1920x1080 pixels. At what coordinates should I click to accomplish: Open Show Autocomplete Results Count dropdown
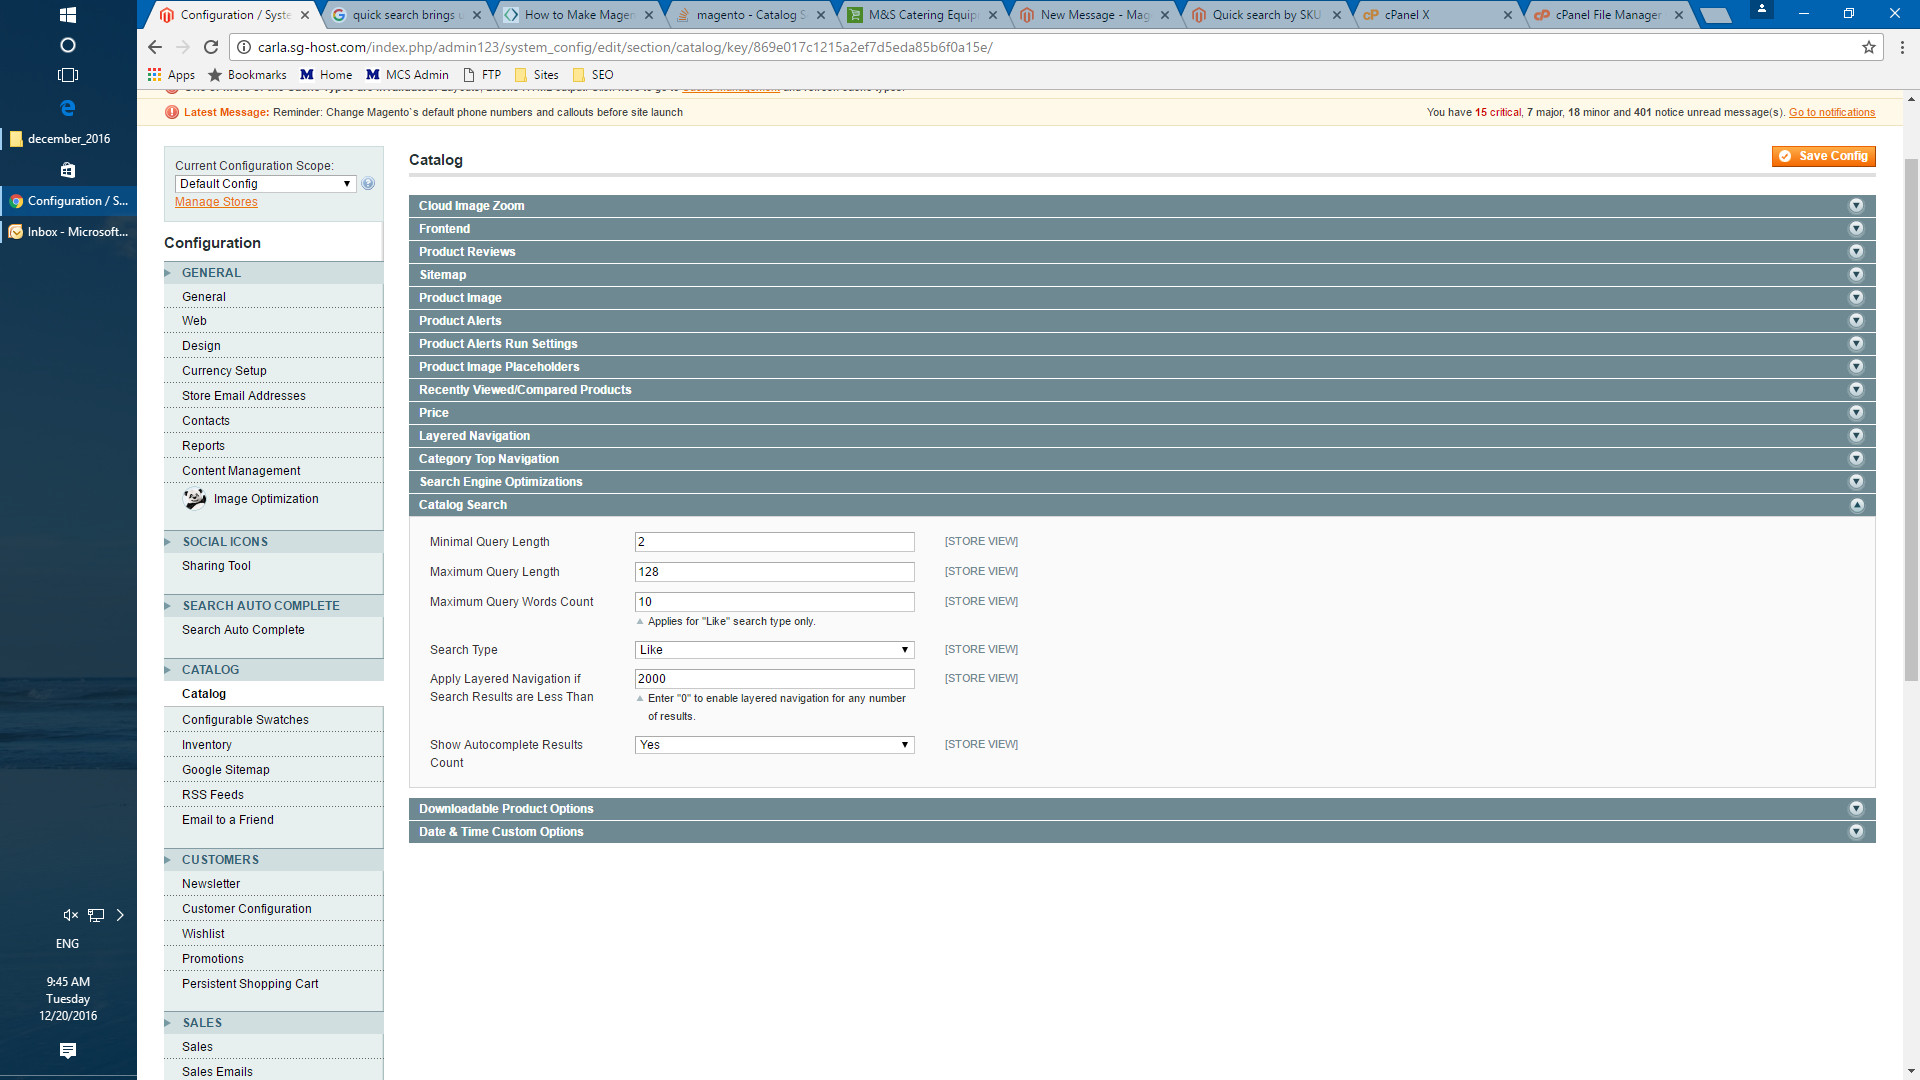point(774,745)
